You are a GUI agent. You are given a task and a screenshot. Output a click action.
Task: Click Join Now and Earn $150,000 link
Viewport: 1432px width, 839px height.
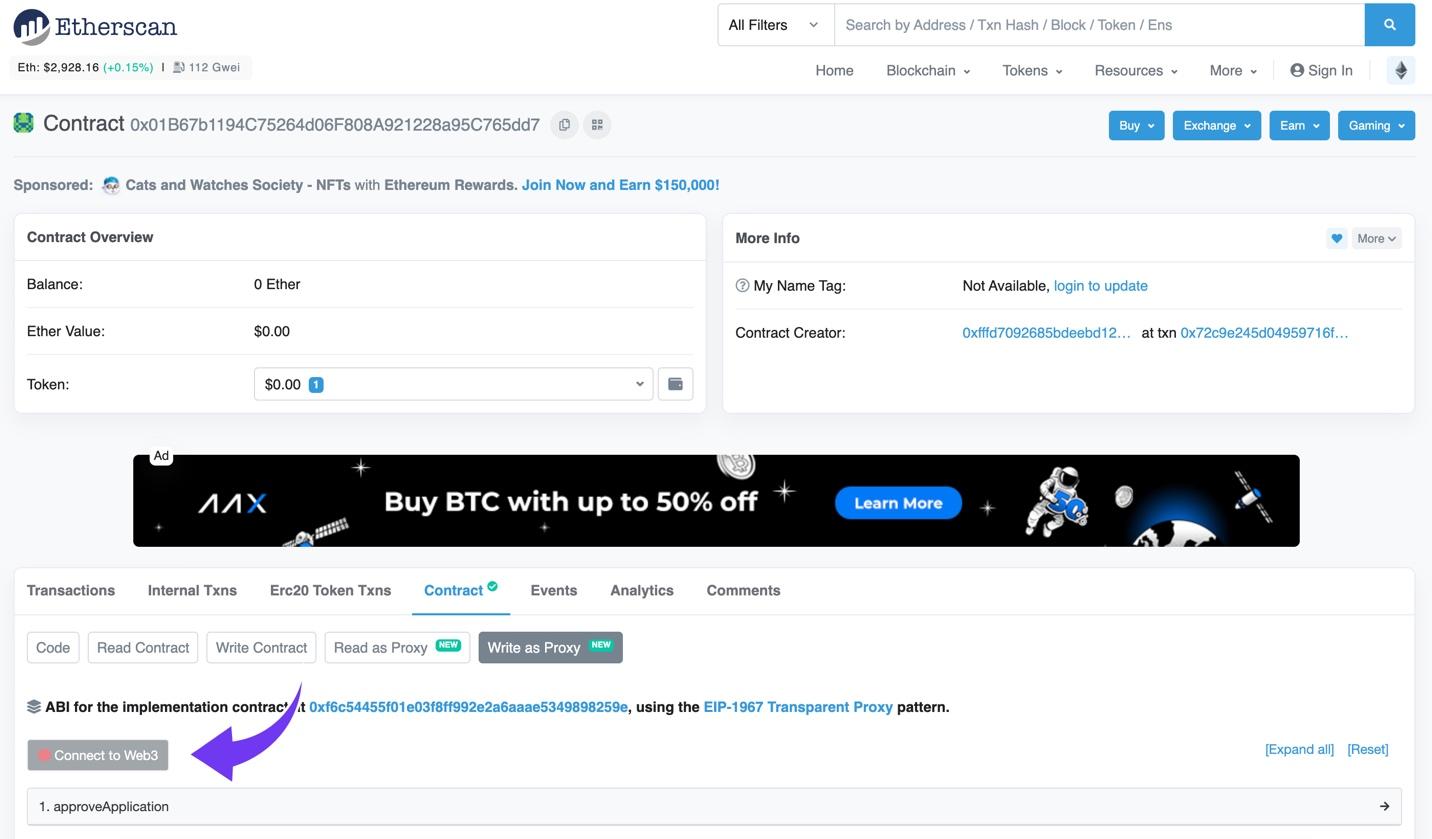point(620,185)
